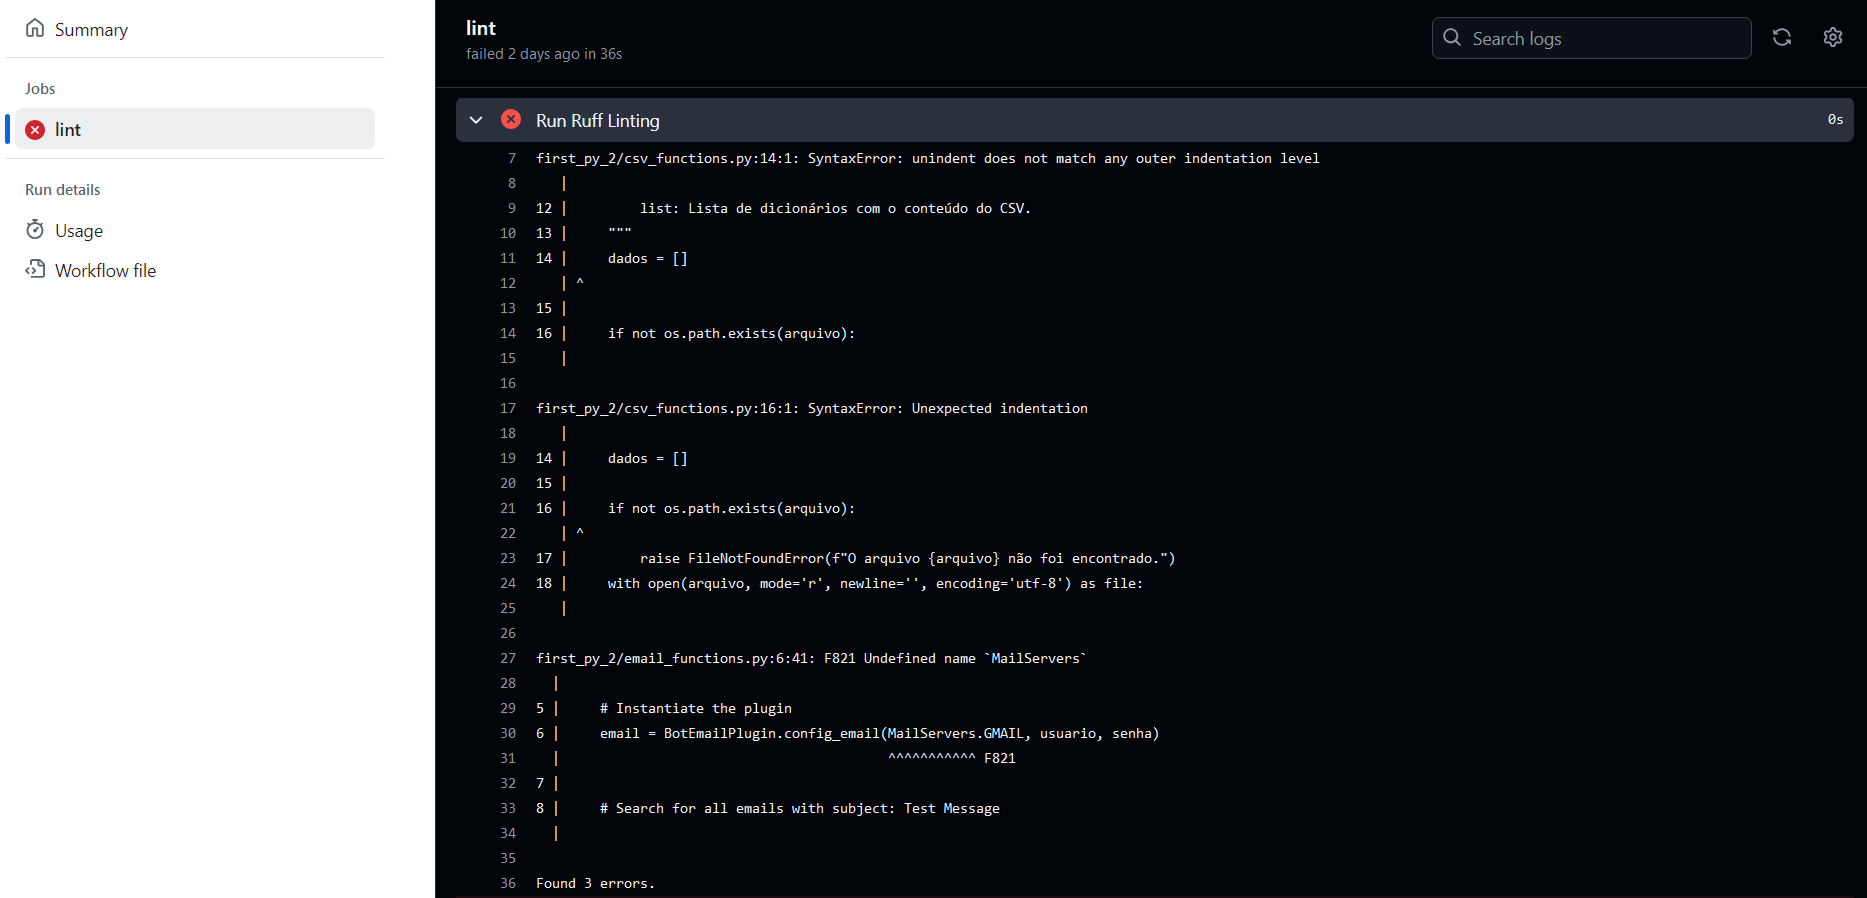
Task: Collapse the Run Ruff Linting step
Action: tap(477, 120)
